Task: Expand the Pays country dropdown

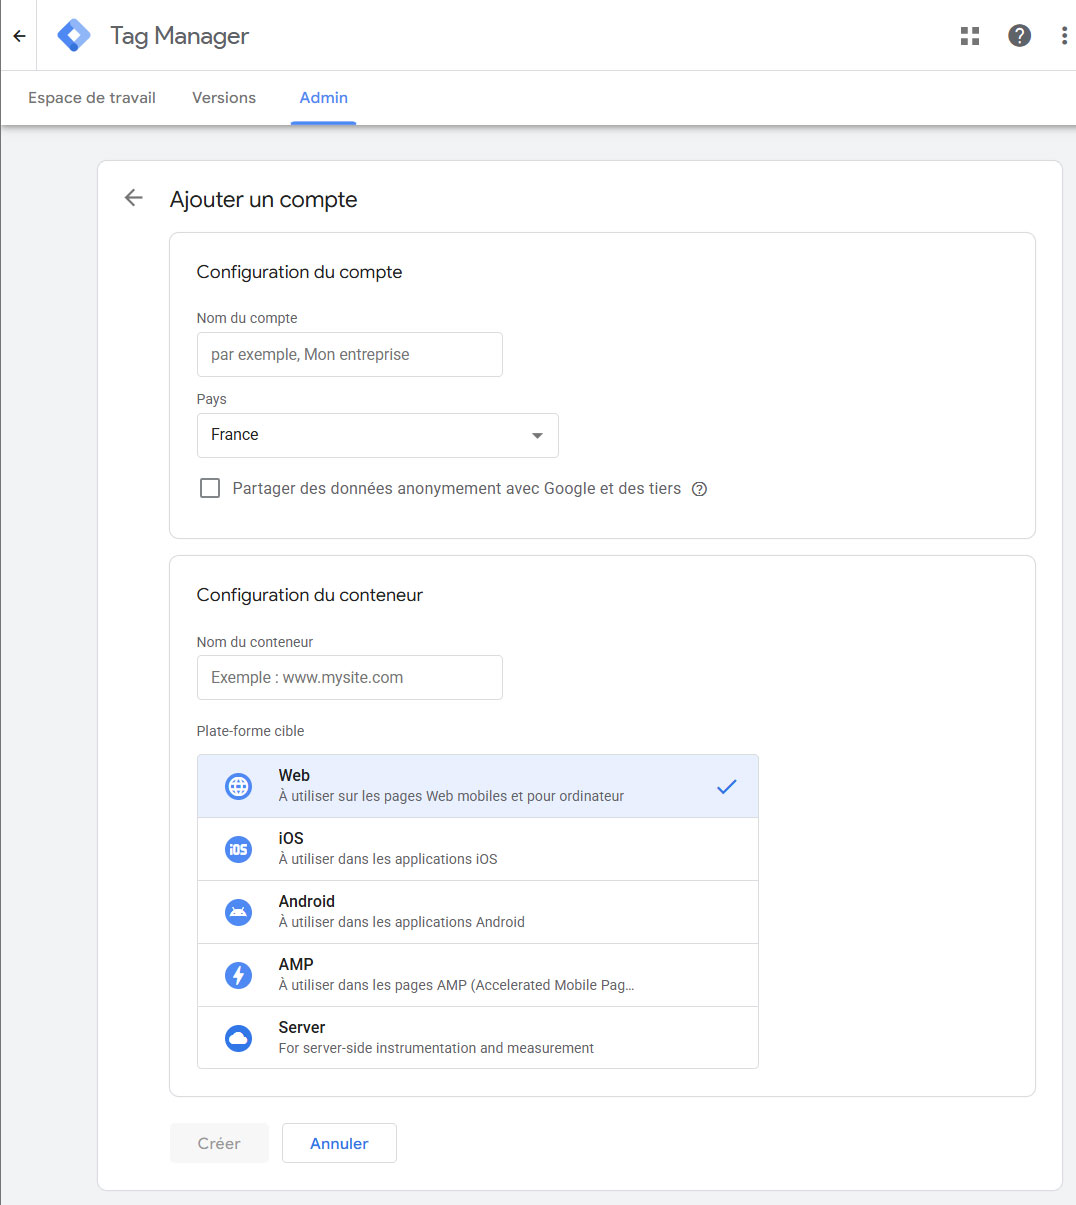Action: (377, 435)
